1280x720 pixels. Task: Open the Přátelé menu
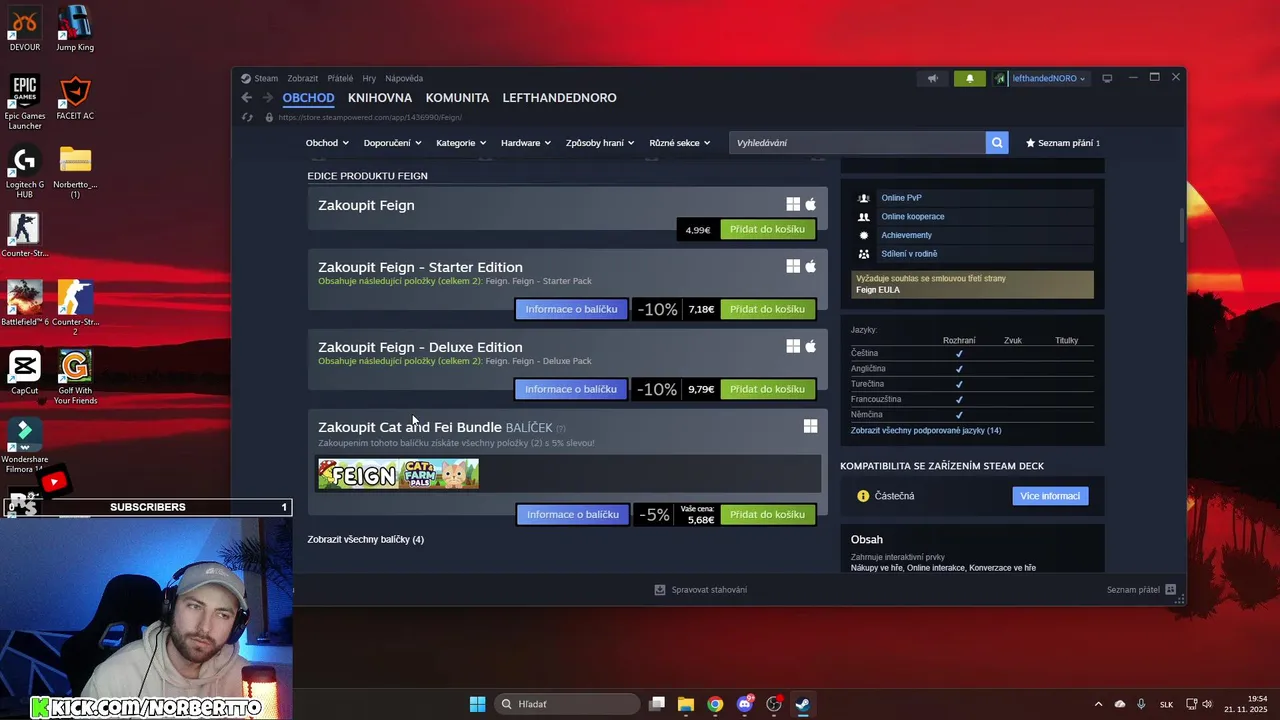(x=340, y=78)
